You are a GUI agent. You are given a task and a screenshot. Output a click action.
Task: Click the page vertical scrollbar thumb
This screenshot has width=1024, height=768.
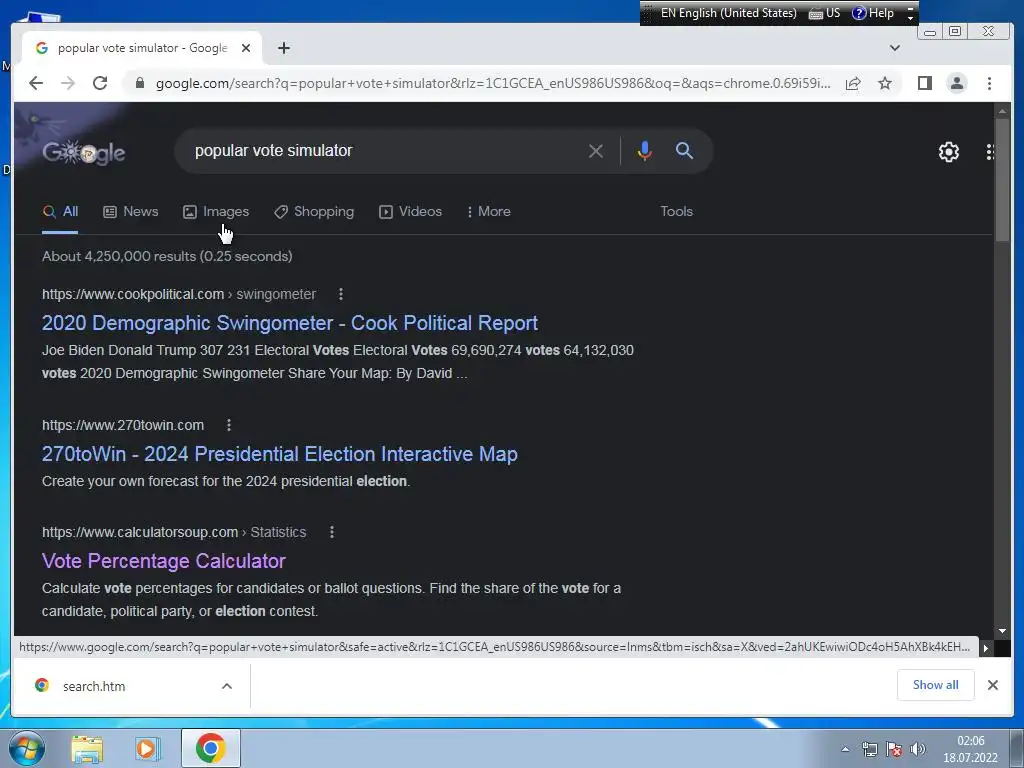(x=1002, y=180)
